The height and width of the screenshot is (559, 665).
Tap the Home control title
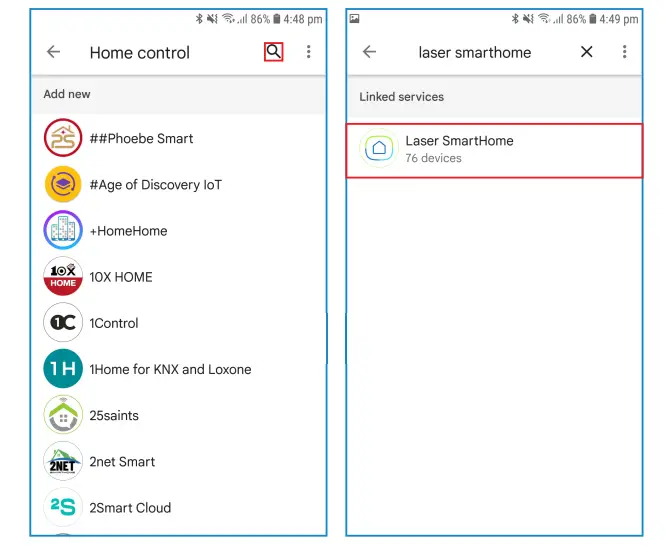pyautogui.click(x=140, y=53)
